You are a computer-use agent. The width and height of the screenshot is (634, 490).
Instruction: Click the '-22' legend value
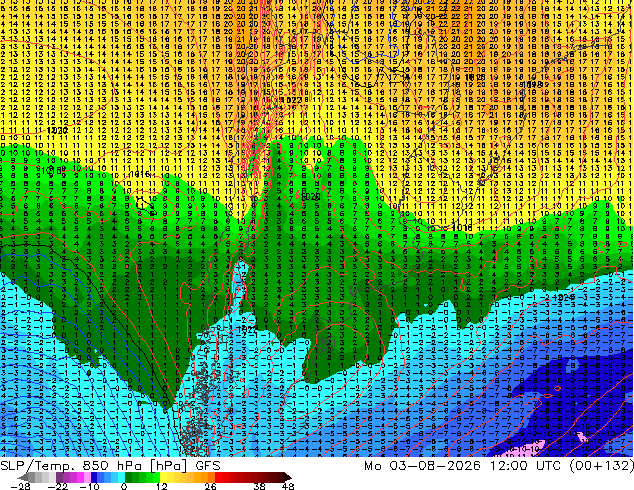click(x=57, y=486)
